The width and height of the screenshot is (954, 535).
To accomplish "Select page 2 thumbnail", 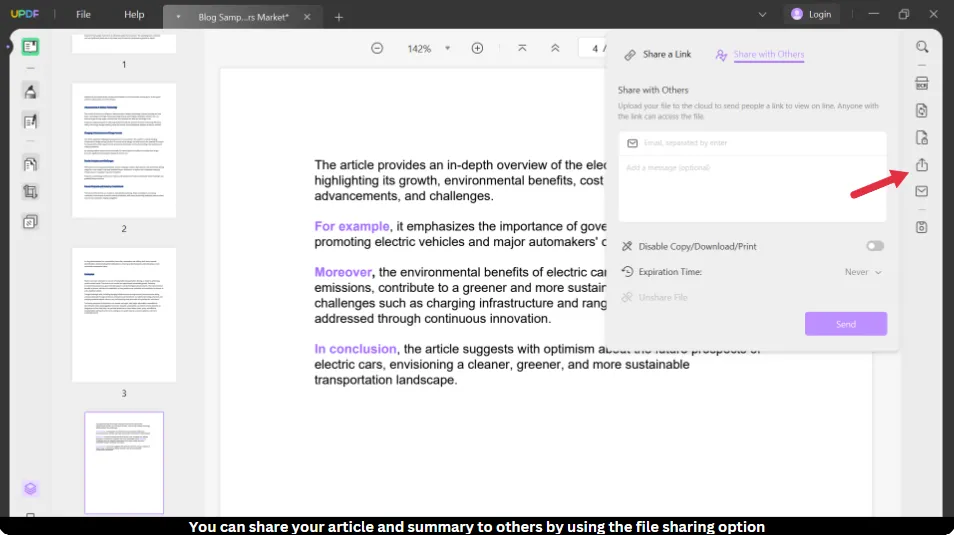I will (x=124, y=150).
